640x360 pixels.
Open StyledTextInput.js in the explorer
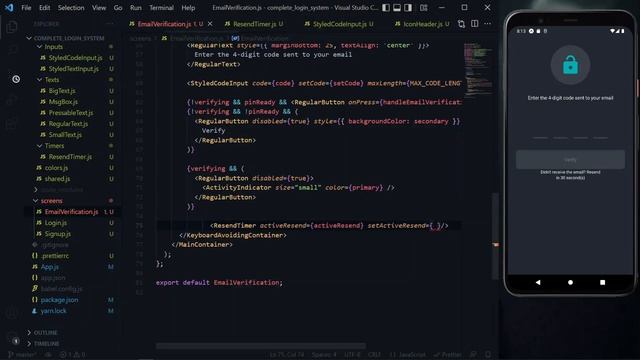pyautogui.click(x=74, y=69)
